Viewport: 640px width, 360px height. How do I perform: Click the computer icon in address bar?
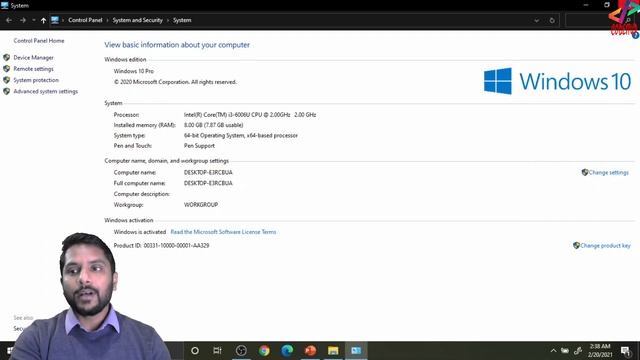coord(55,20)
